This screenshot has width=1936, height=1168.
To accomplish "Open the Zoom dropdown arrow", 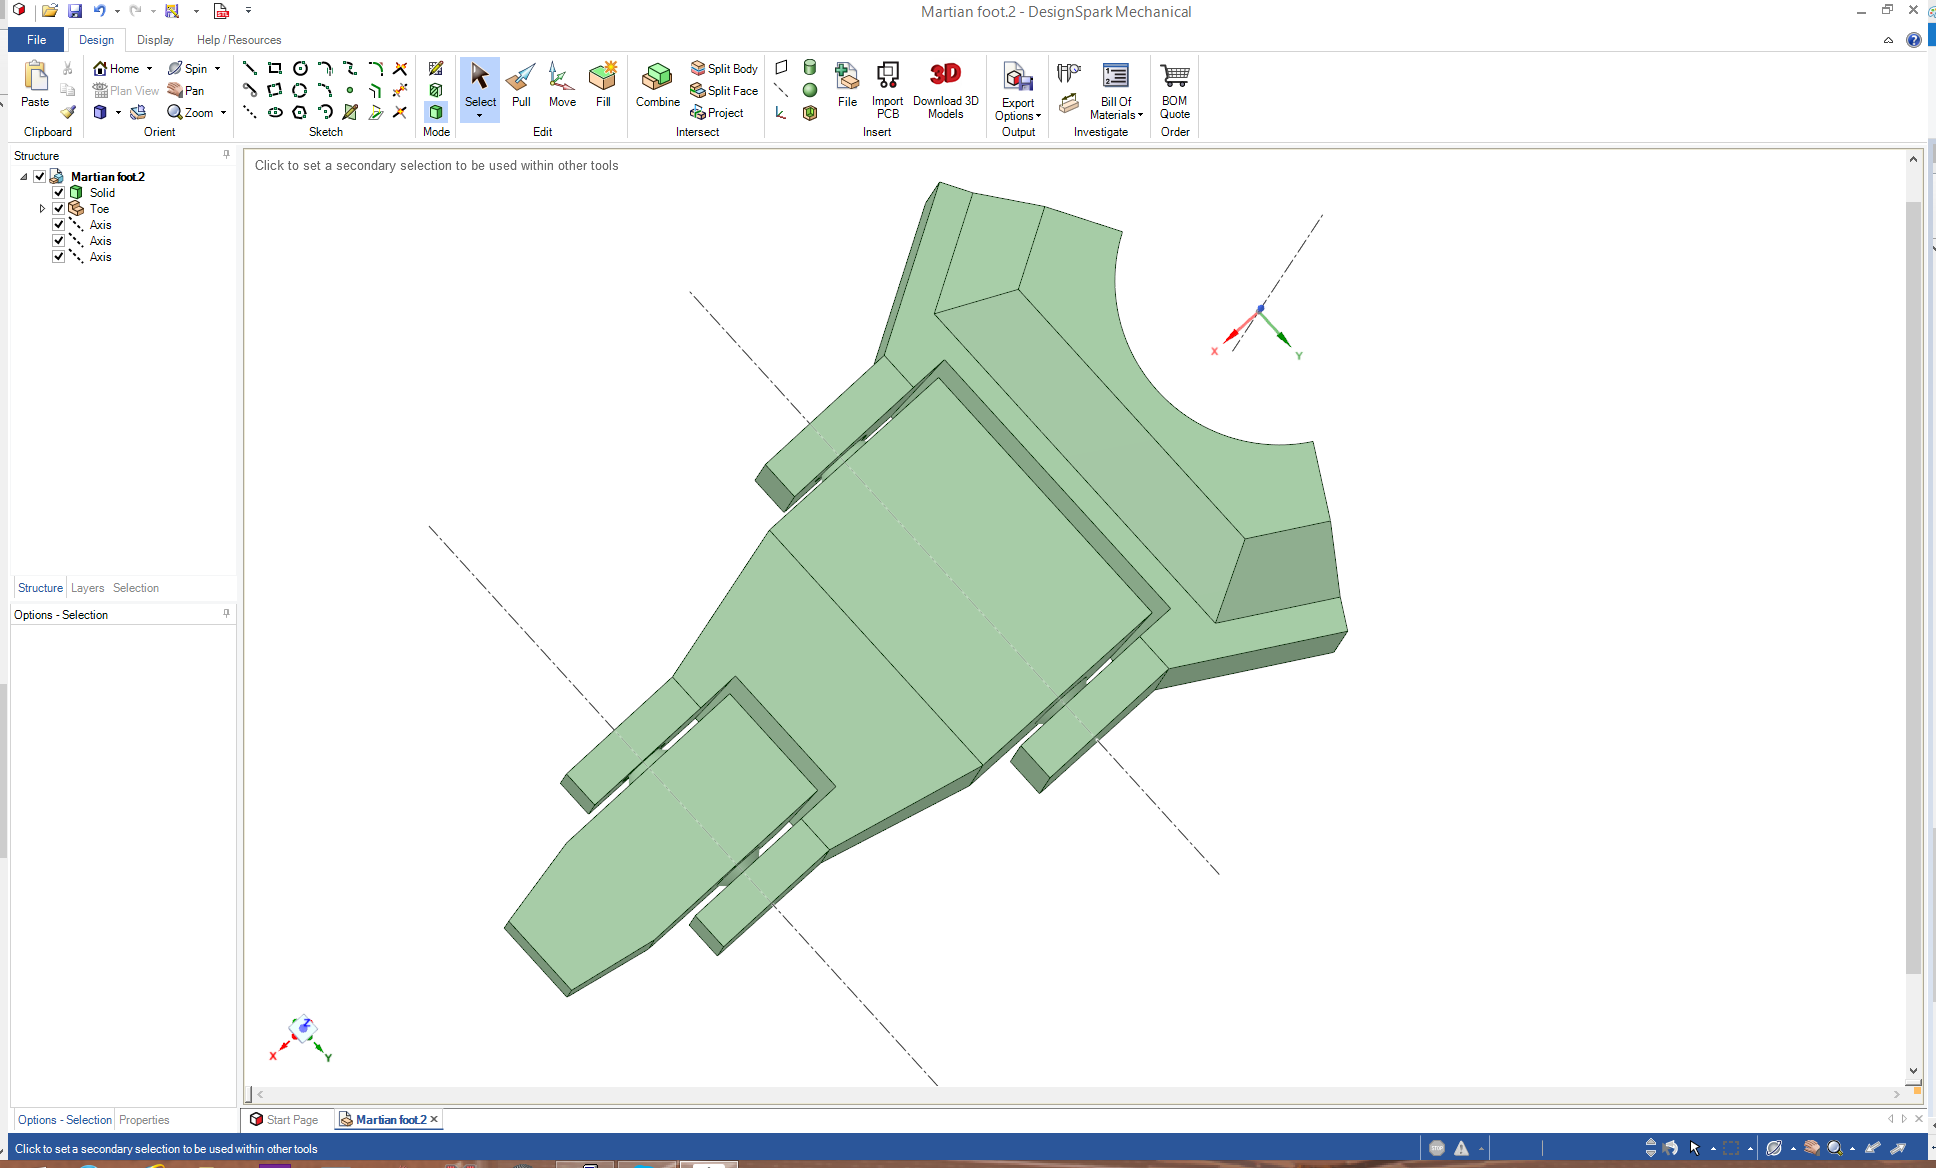I will [x=223, y=113].
